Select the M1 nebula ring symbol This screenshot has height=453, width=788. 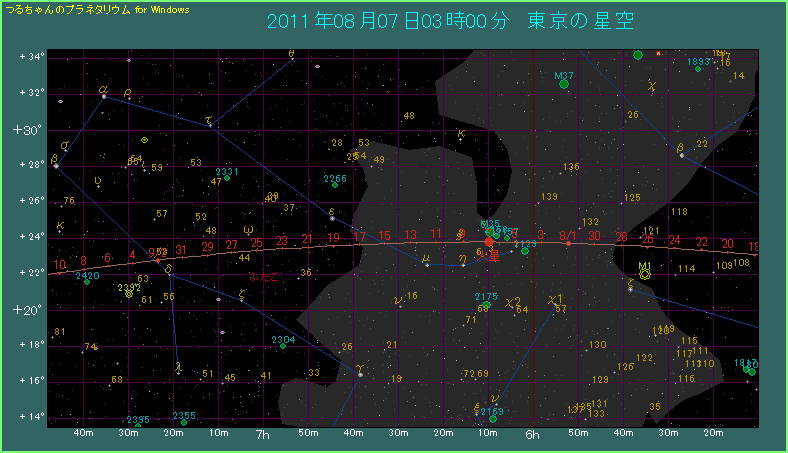tap(645, 272)
